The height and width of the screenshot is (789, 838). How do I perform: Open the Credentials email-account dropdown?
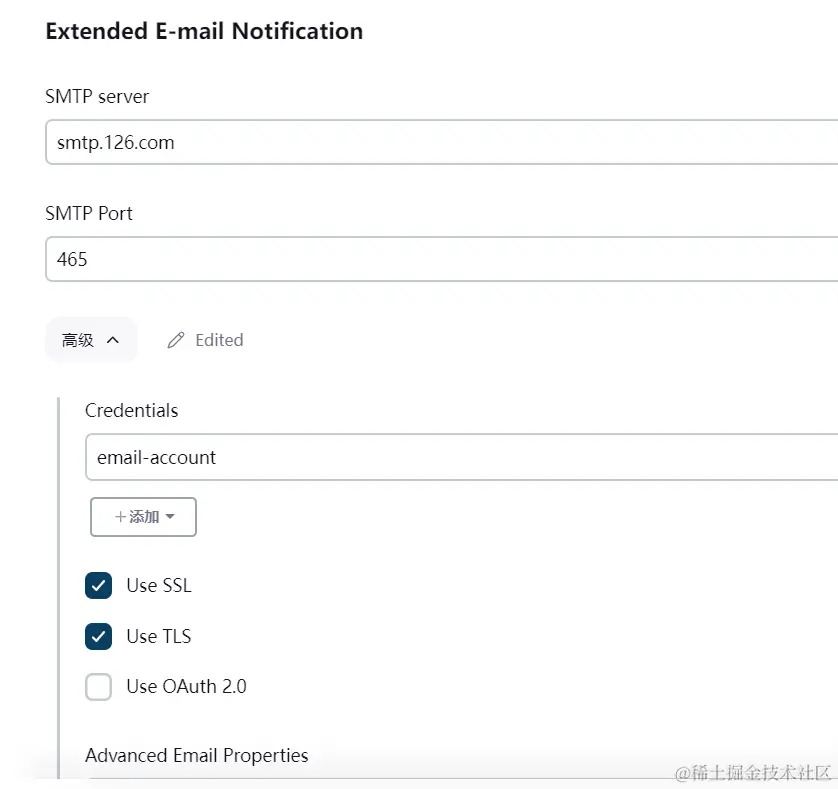460,457
